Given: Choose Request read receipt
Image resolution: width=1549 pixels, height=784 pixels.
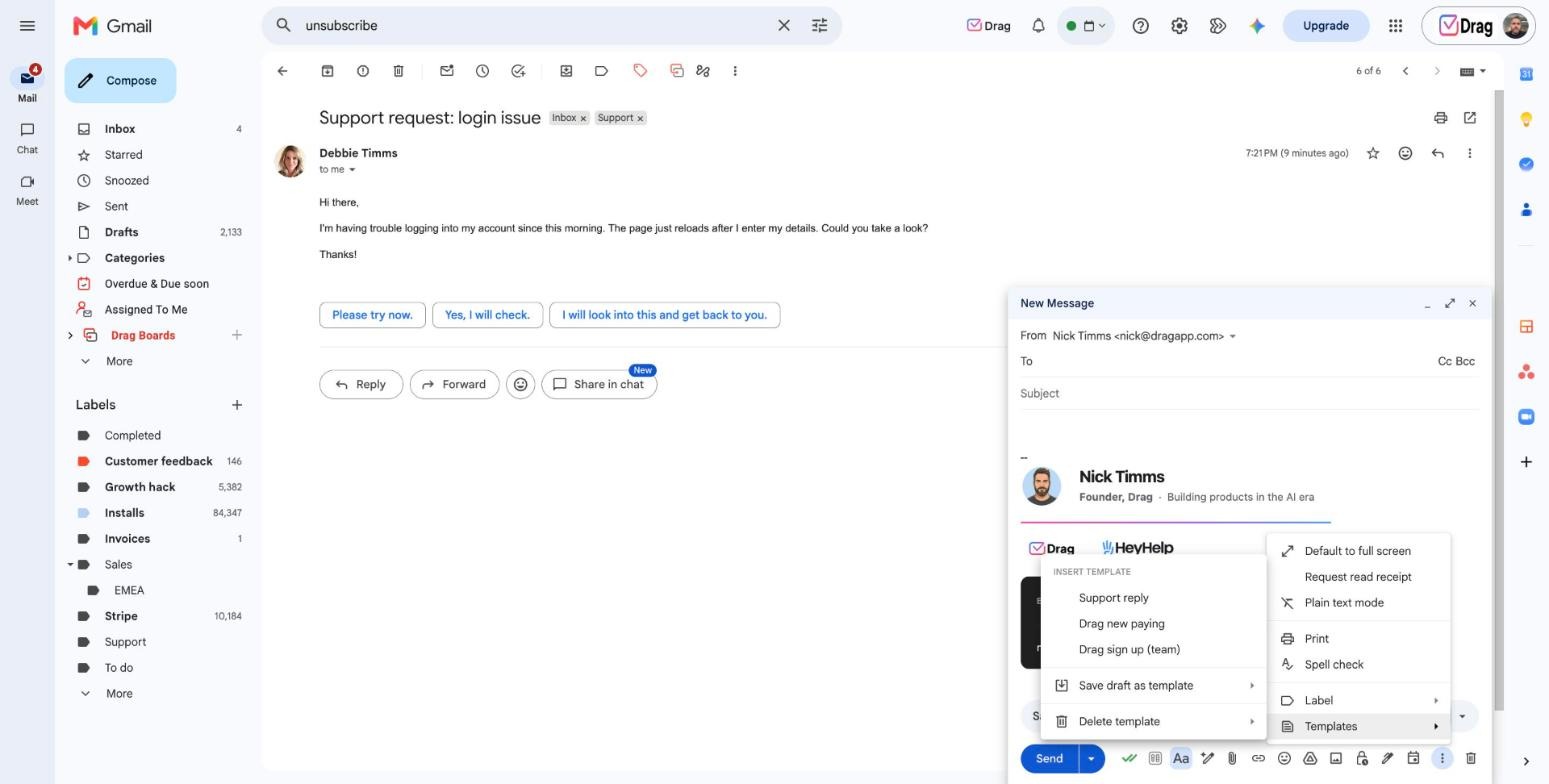Looking at the screenshot, I should click(x=1359, y=577).
